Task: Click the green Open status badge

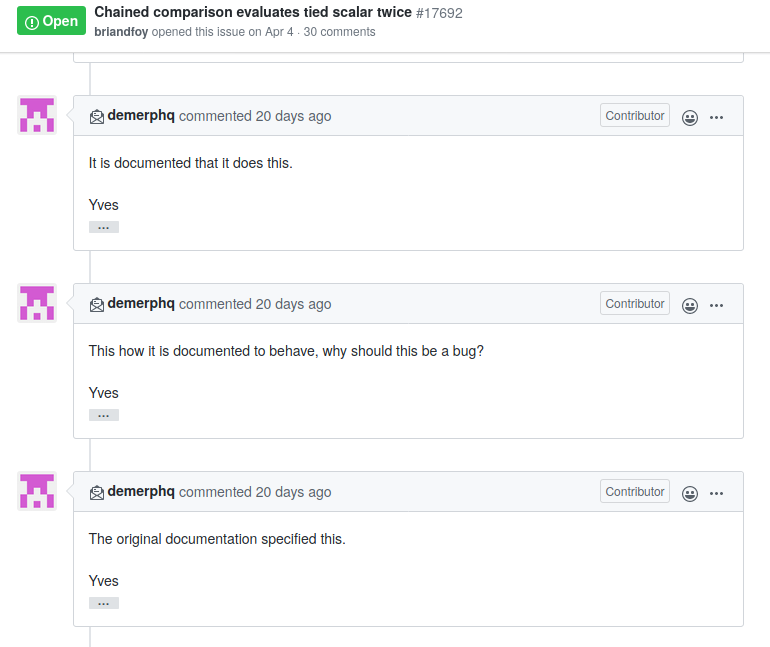Action: 51,21
